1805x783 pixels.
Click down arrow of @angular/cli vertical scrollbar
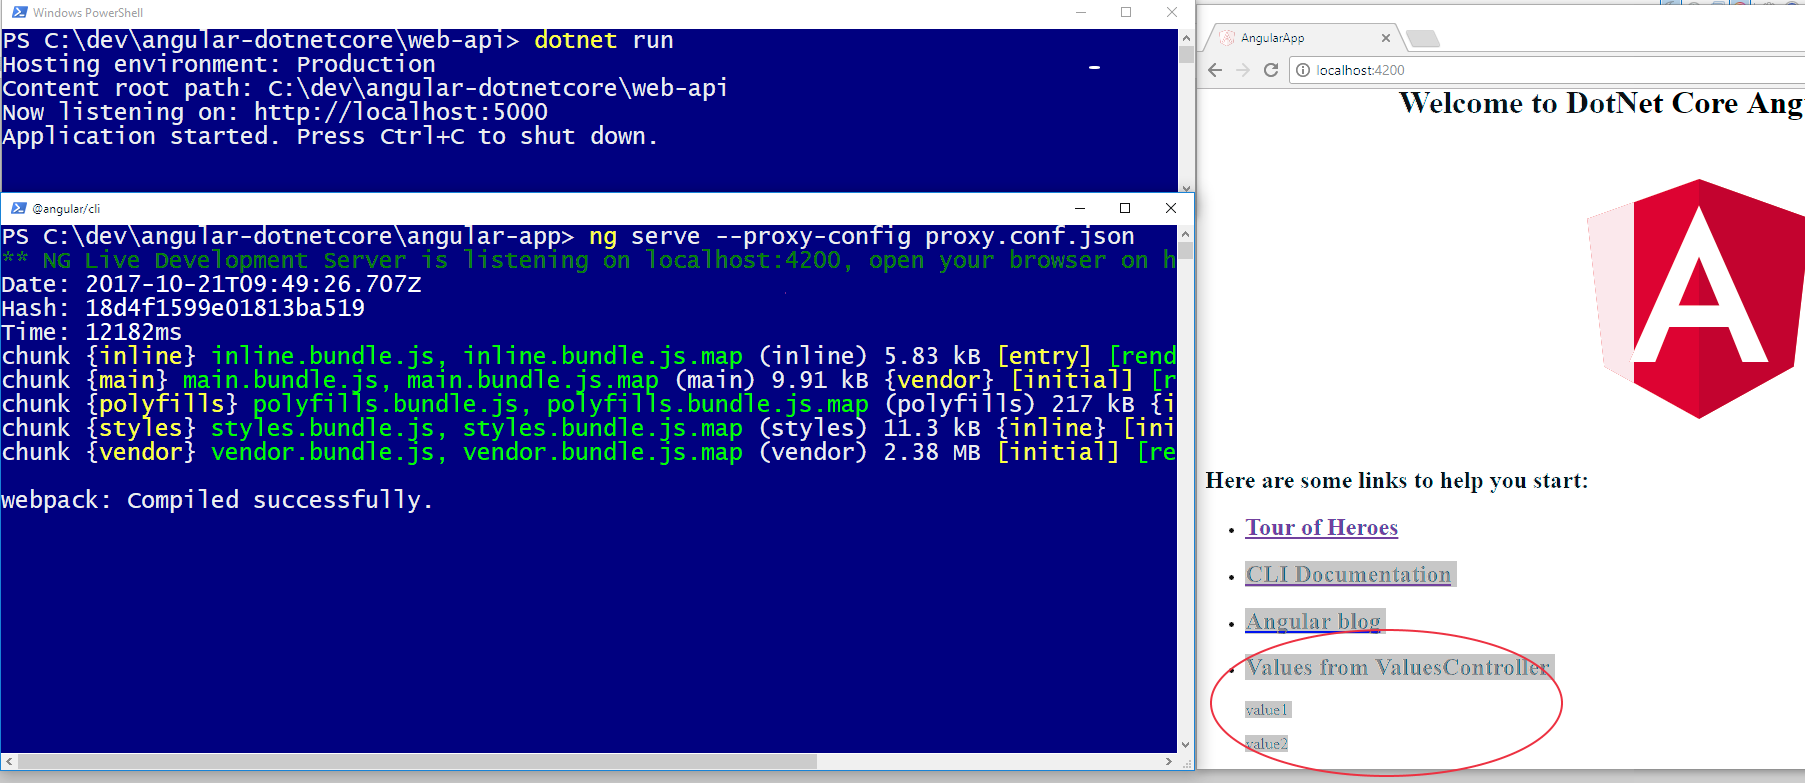pyautogui.click(x=1185, y=745)
